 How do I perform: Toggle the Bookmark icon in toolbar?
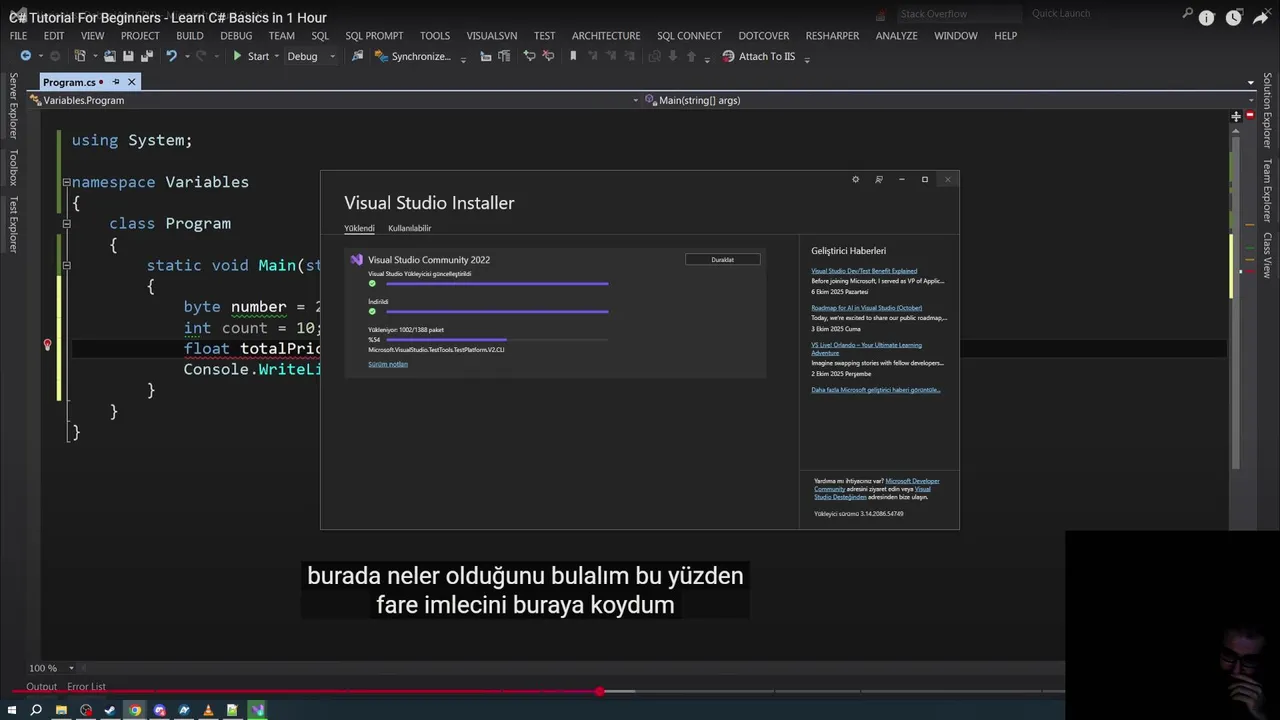pos(573,56)
